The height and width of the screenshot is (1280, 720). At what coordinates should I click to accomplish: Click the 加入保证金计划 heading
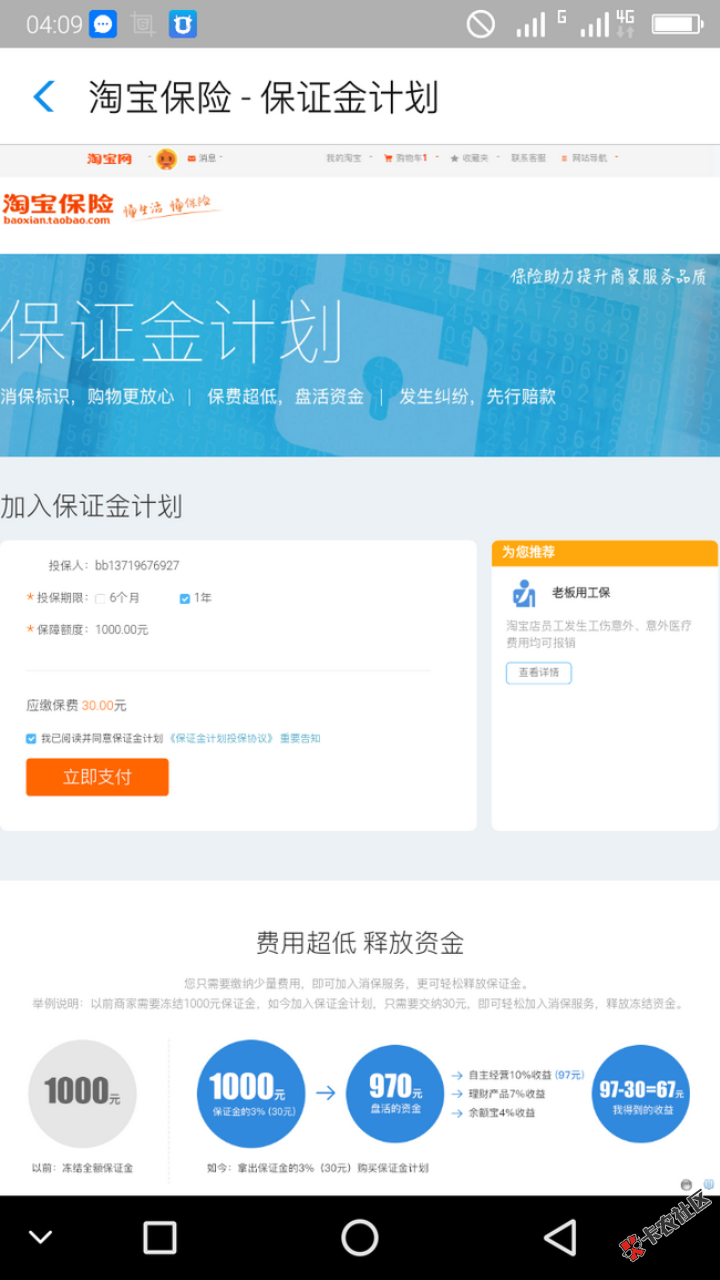(91, 506)
